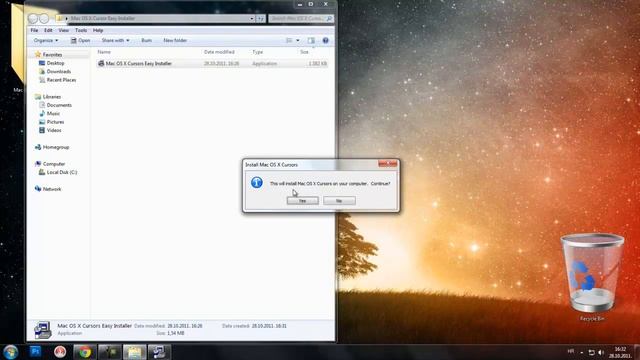This screenshot has height=360, width=640.
Task: Expand the address bar history dropdown
Action: click(x=251, y=18)
